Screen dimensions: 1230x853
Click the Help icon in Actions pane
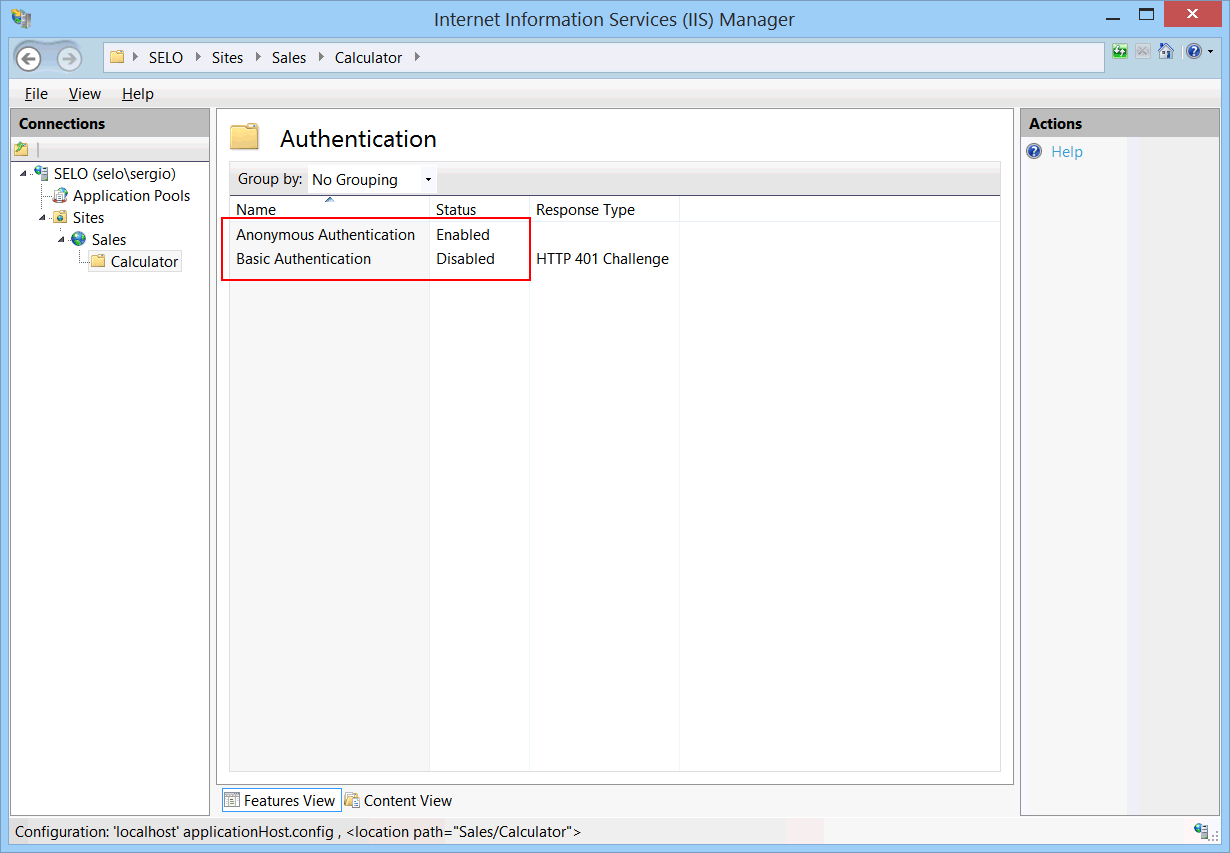(x=1034, y=151)
